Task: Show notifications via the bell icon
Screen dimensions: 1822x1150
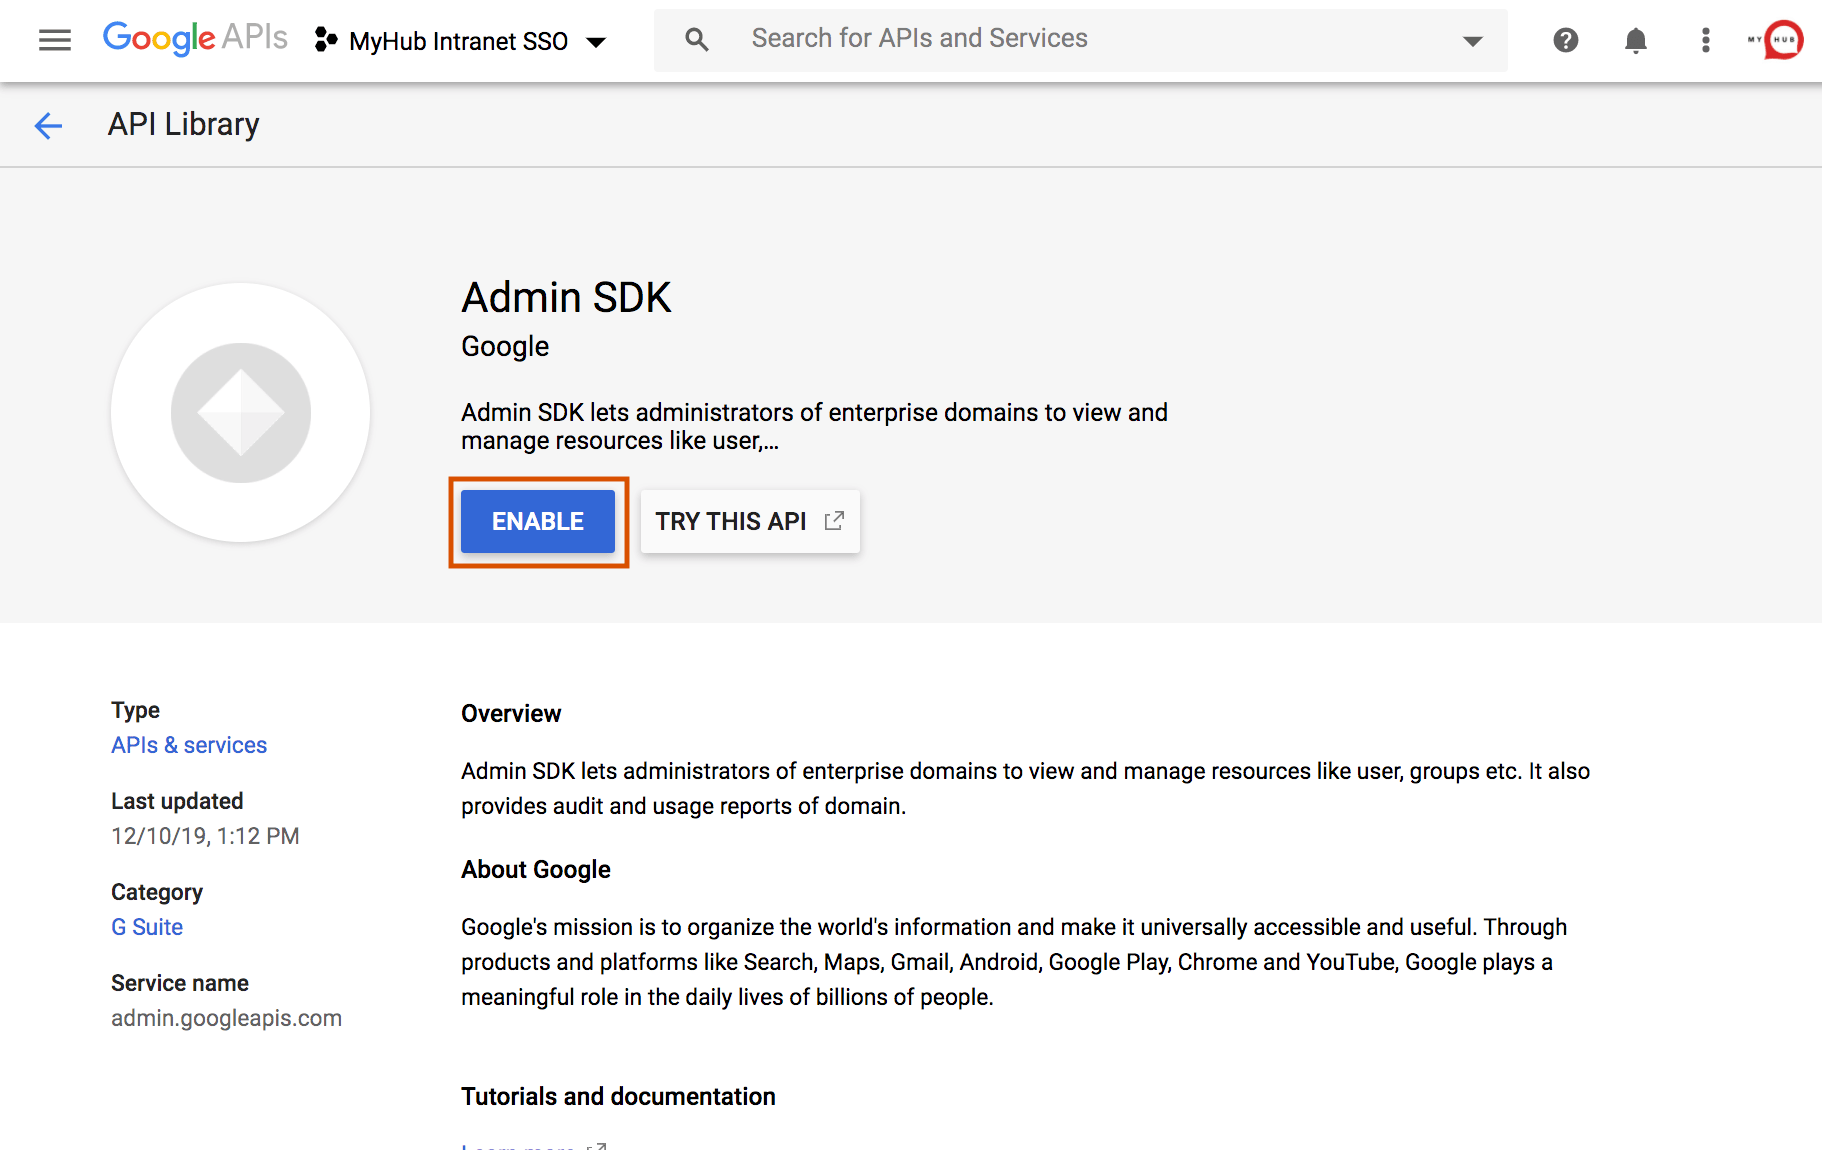Action: coord(1636,40)
